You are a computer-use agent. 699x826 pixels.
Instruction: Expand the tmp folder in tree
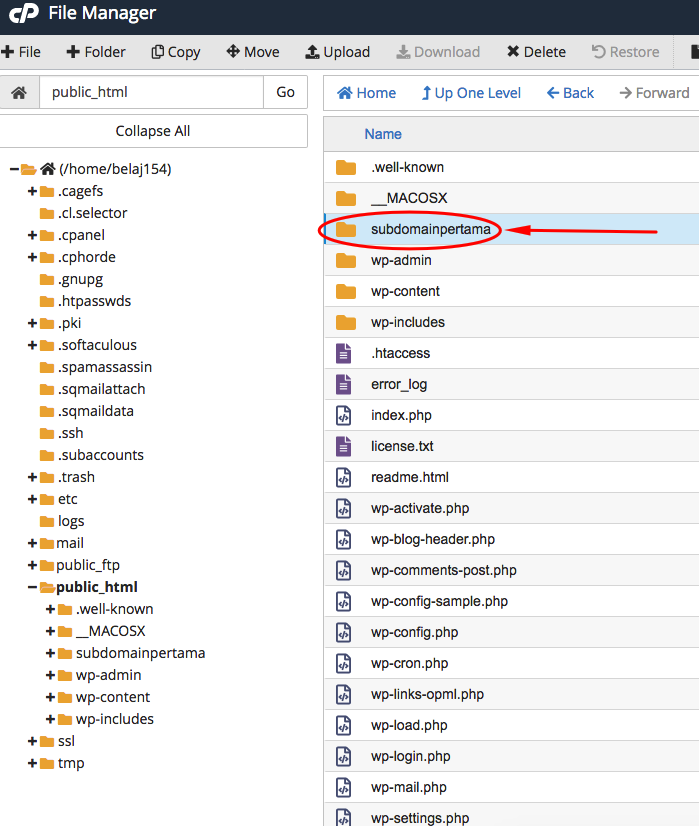pos(32,763)
